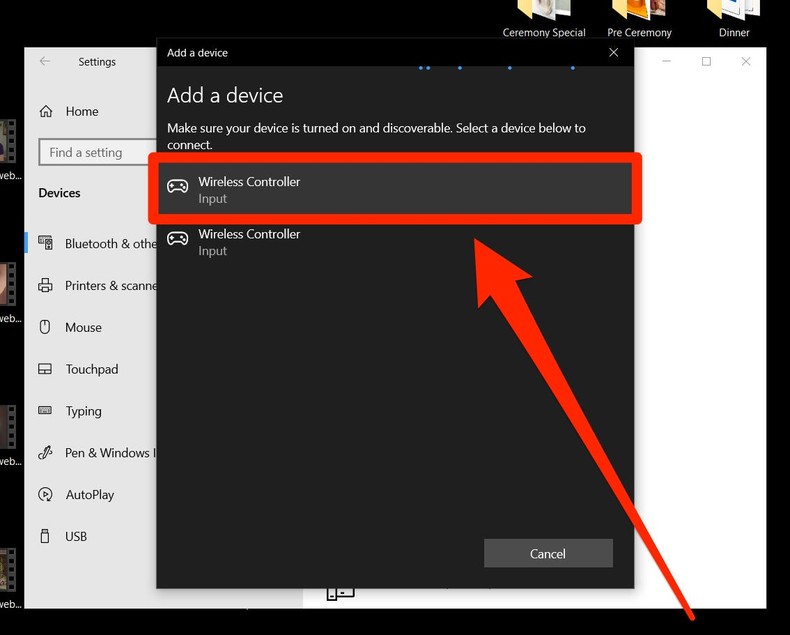Click the AutoPlay icon

pyautogui.click(x=45, y=494)
